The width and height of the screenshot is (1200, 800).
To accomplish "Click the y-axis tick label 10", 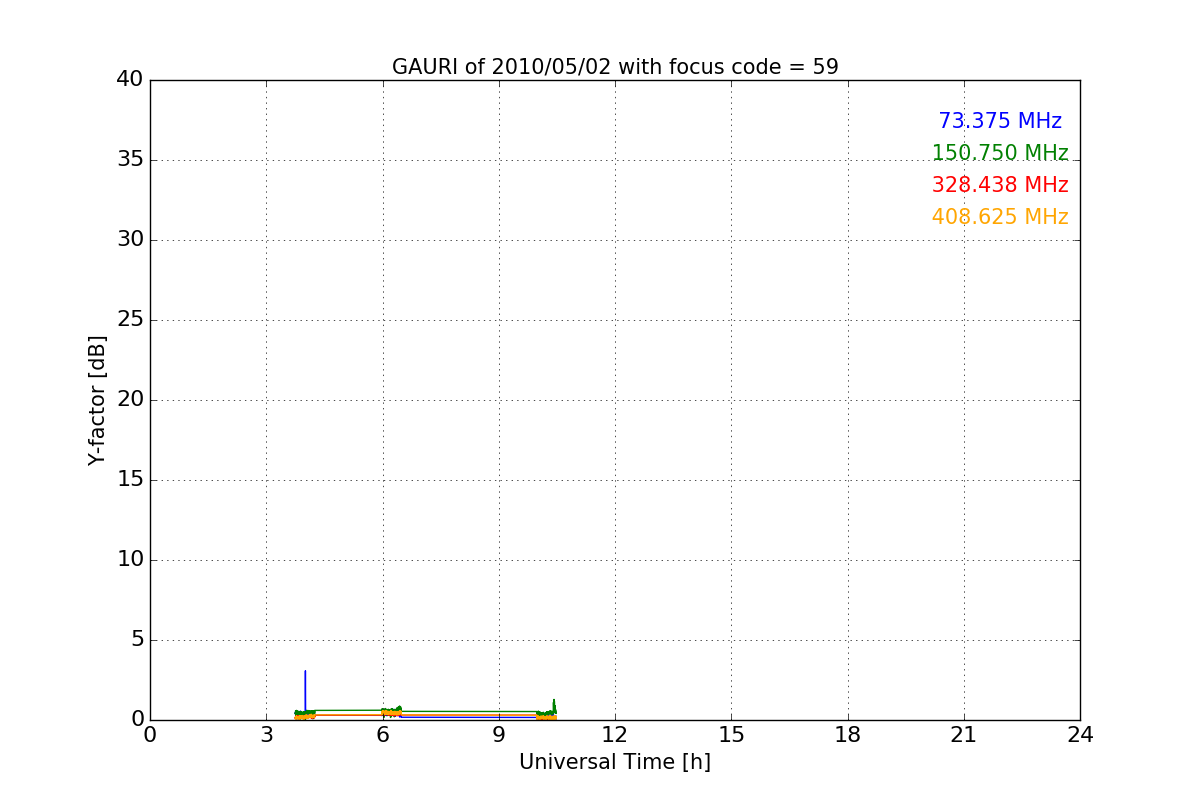I will (x=130, y=560).
